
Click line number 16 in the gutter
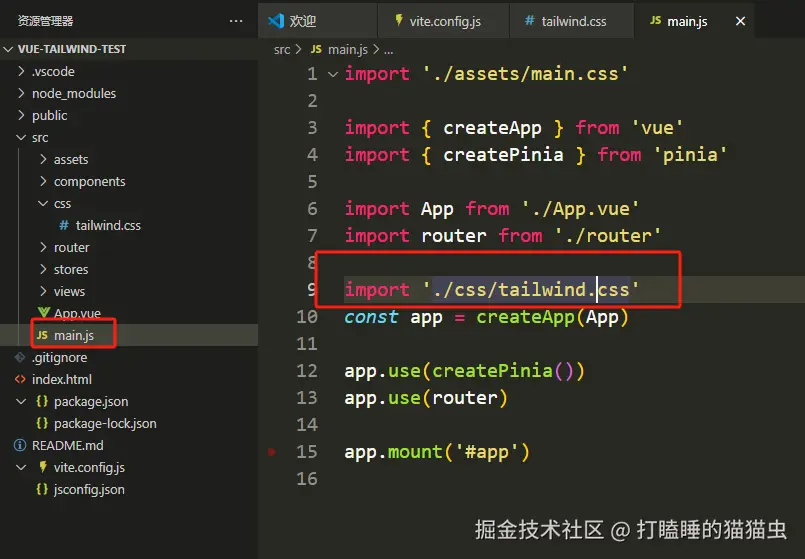[x=307, y=479]
